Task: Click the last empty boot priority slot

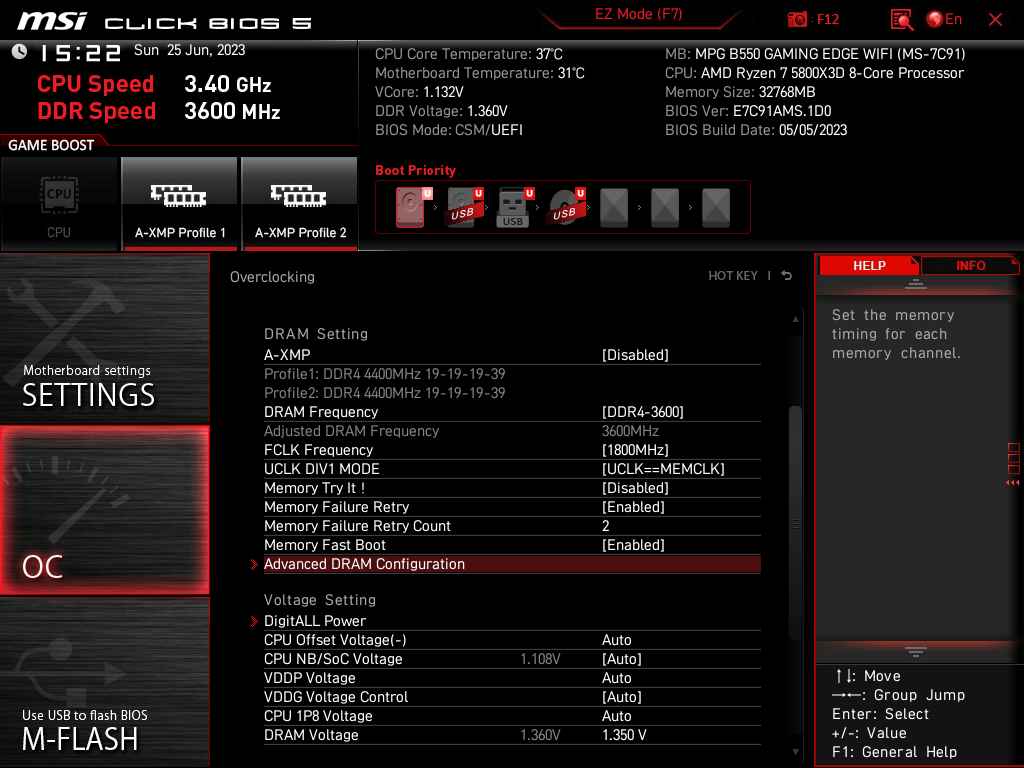Action: (x=716, y=208)
